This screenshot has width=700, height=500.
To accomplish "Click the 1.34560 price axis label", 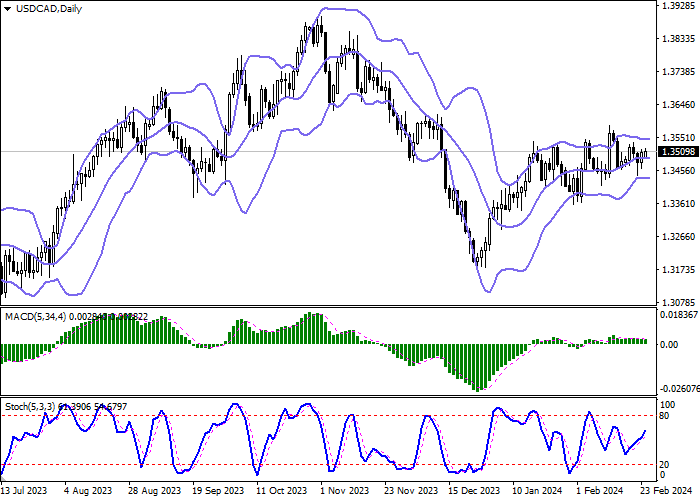I will 678,171.
